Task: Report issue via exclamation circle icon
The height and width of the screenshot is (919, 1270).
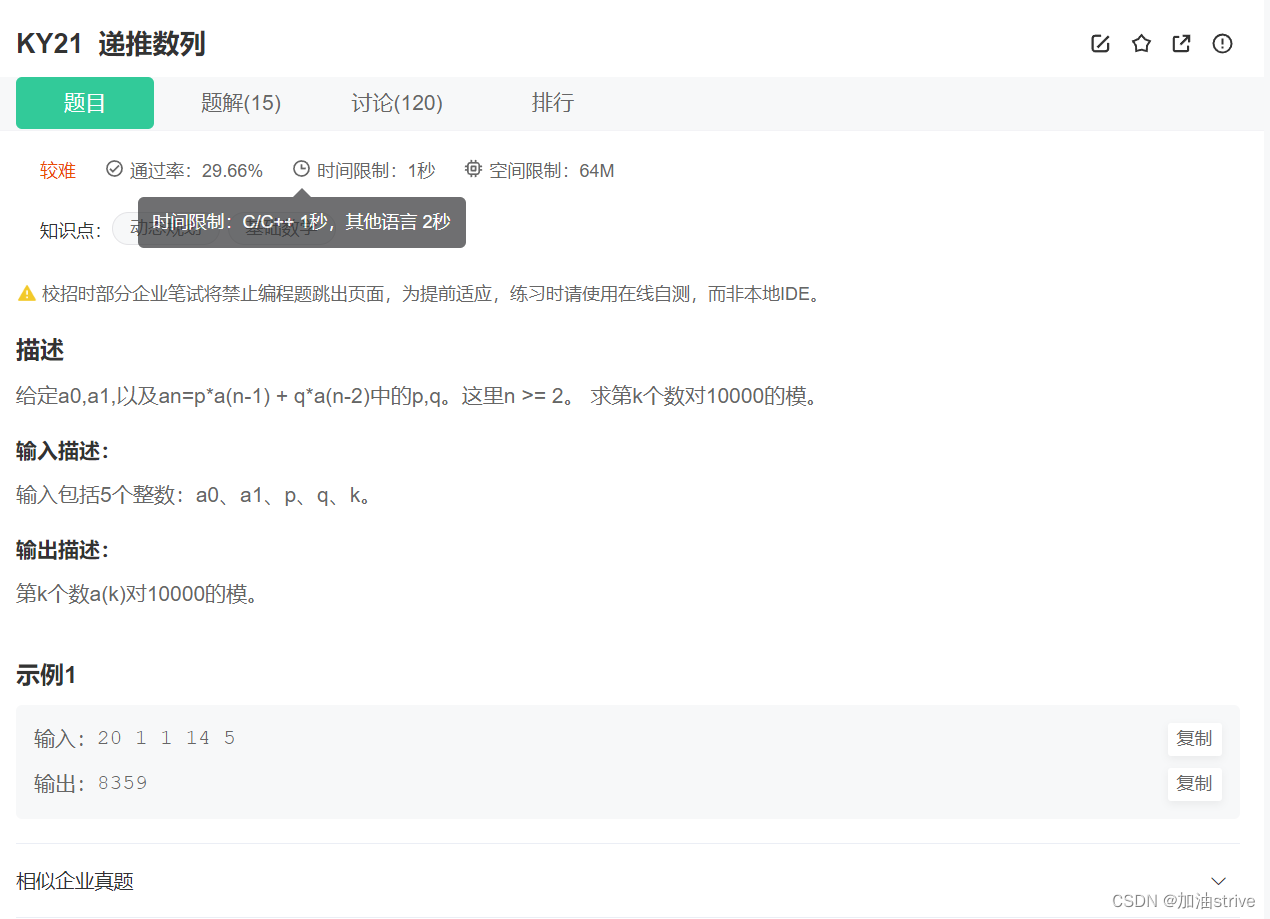Action: coord(1222,44)
